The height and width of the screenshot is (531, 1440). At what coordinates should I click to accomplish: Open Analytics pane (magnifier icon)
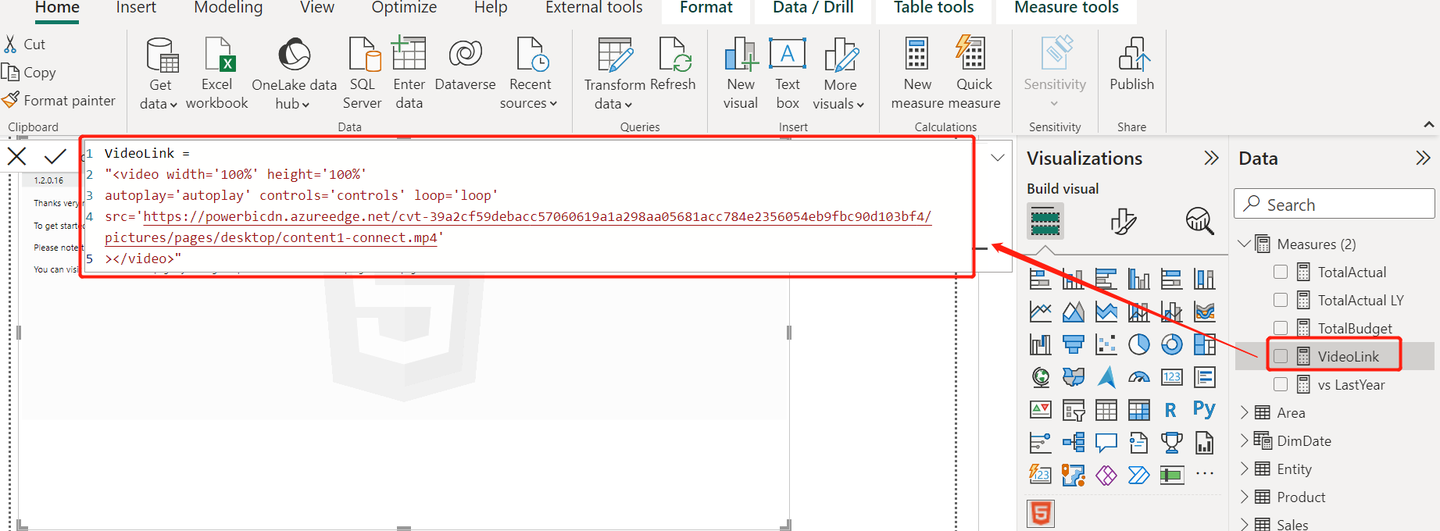pyautogui.click(x=1199, y=221)
